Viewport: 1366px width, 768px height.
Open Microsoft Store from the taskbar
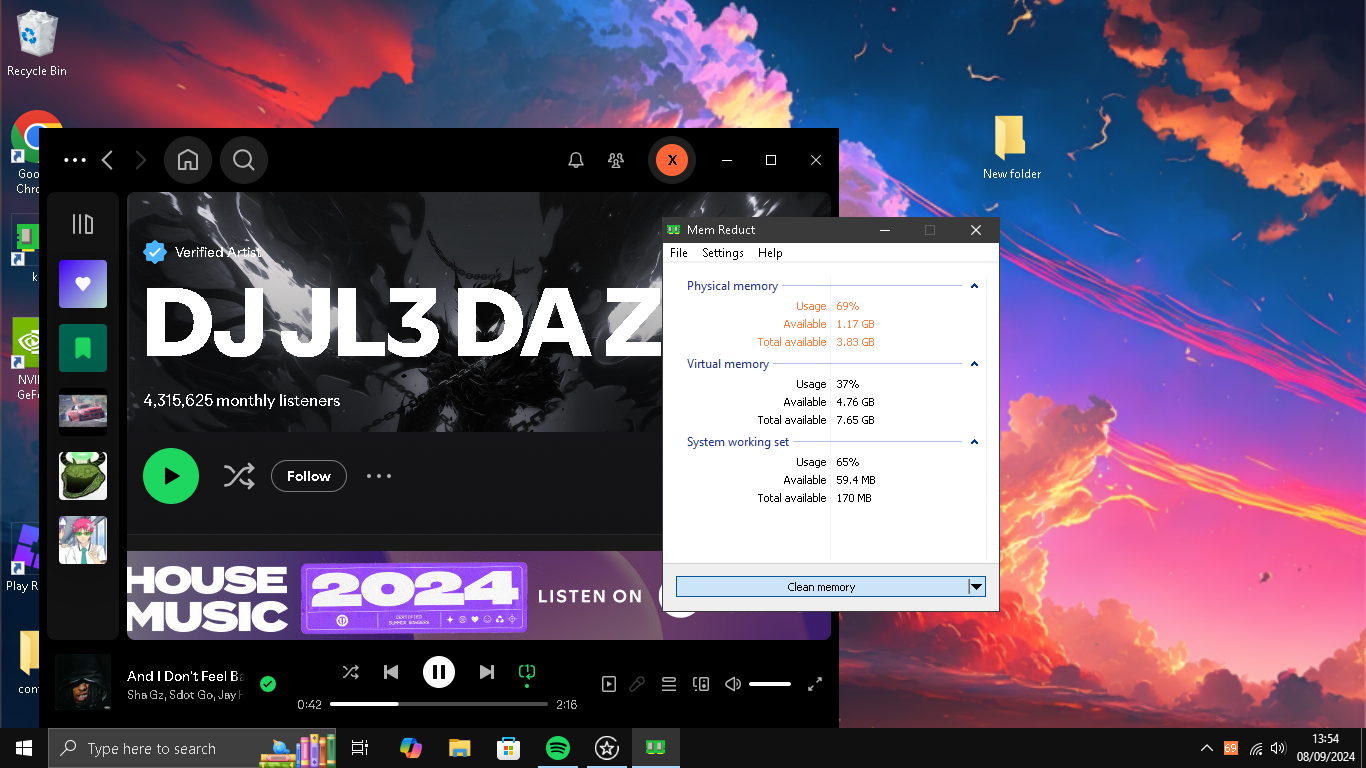coord(509,748)
